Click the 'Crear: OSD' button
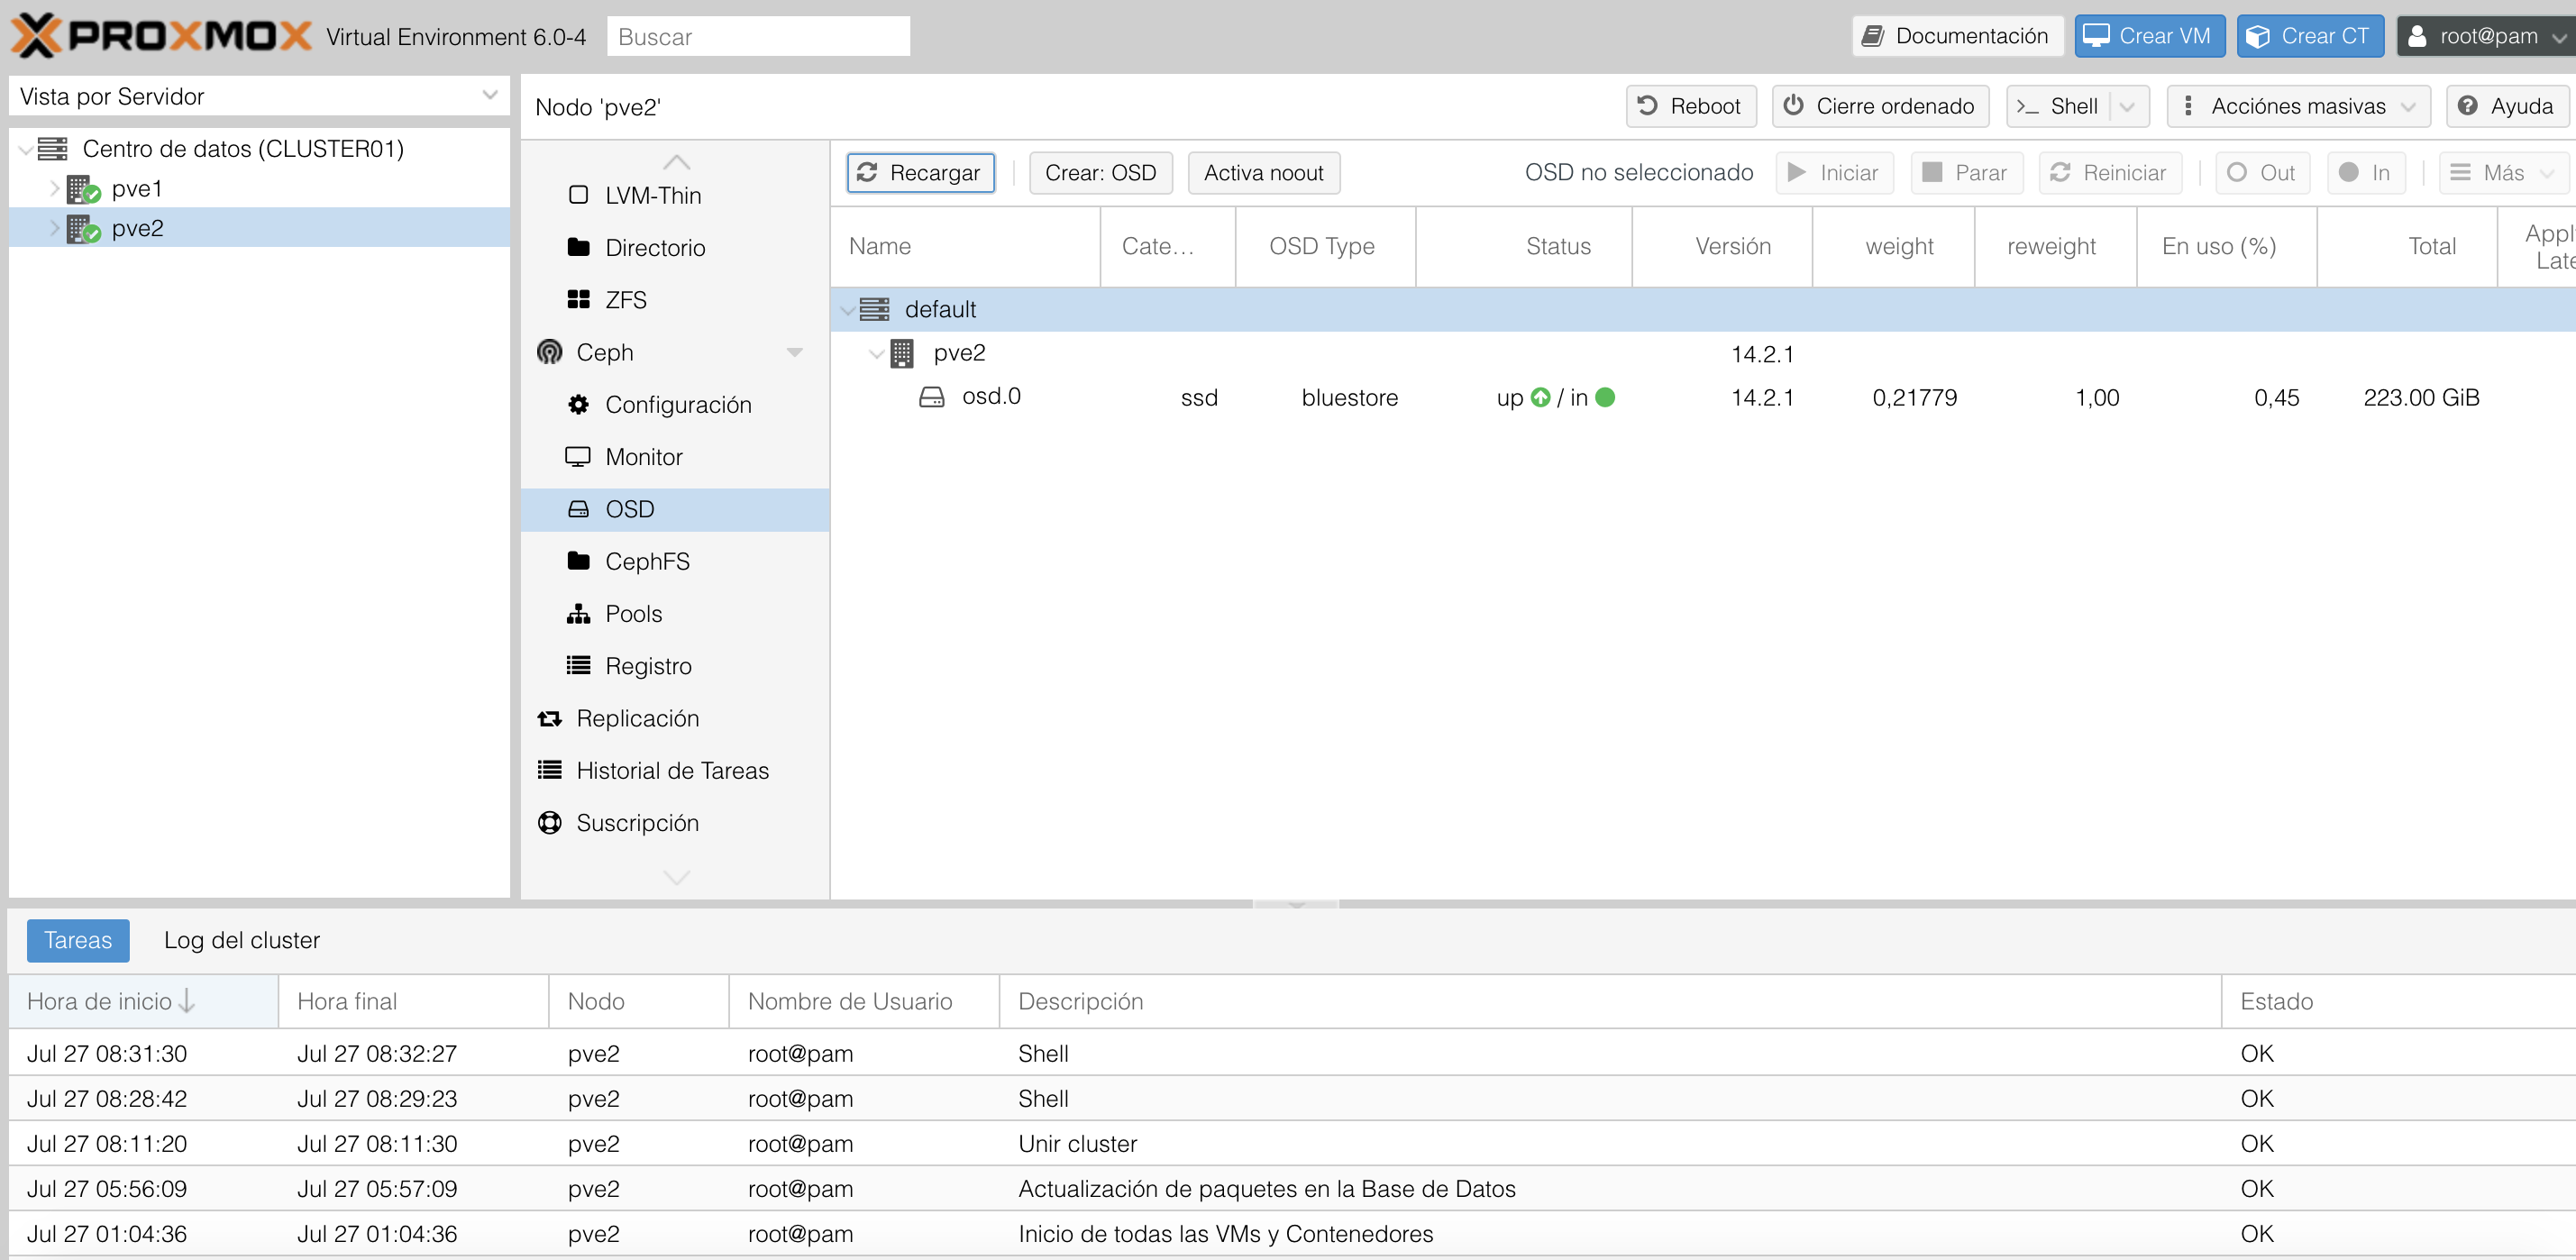This screenshot has height=1260, width=2576. [x=1100, y=172]
